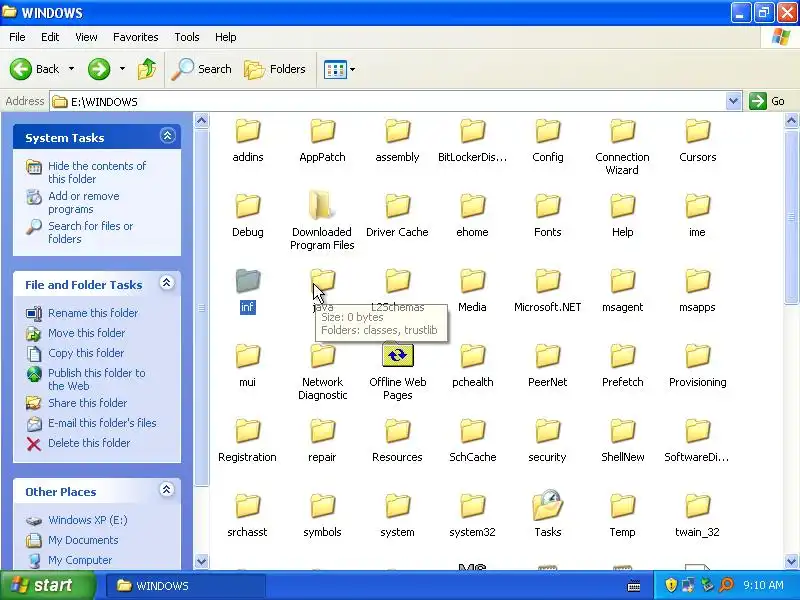Click Move this folder

[x=86, y=333]
